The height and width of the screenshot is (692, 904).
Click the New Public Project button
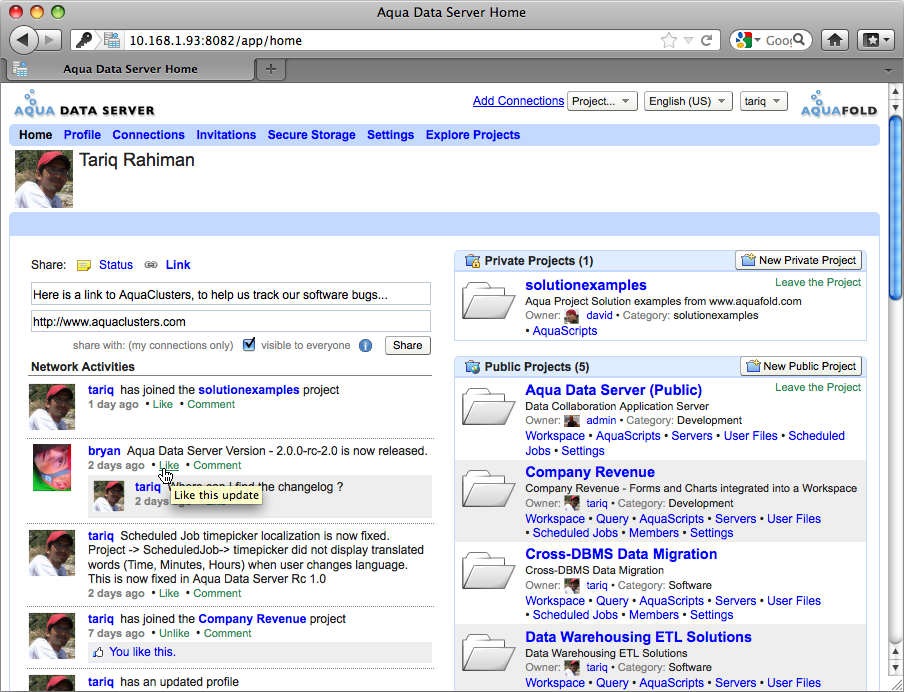tap(801, 366)
